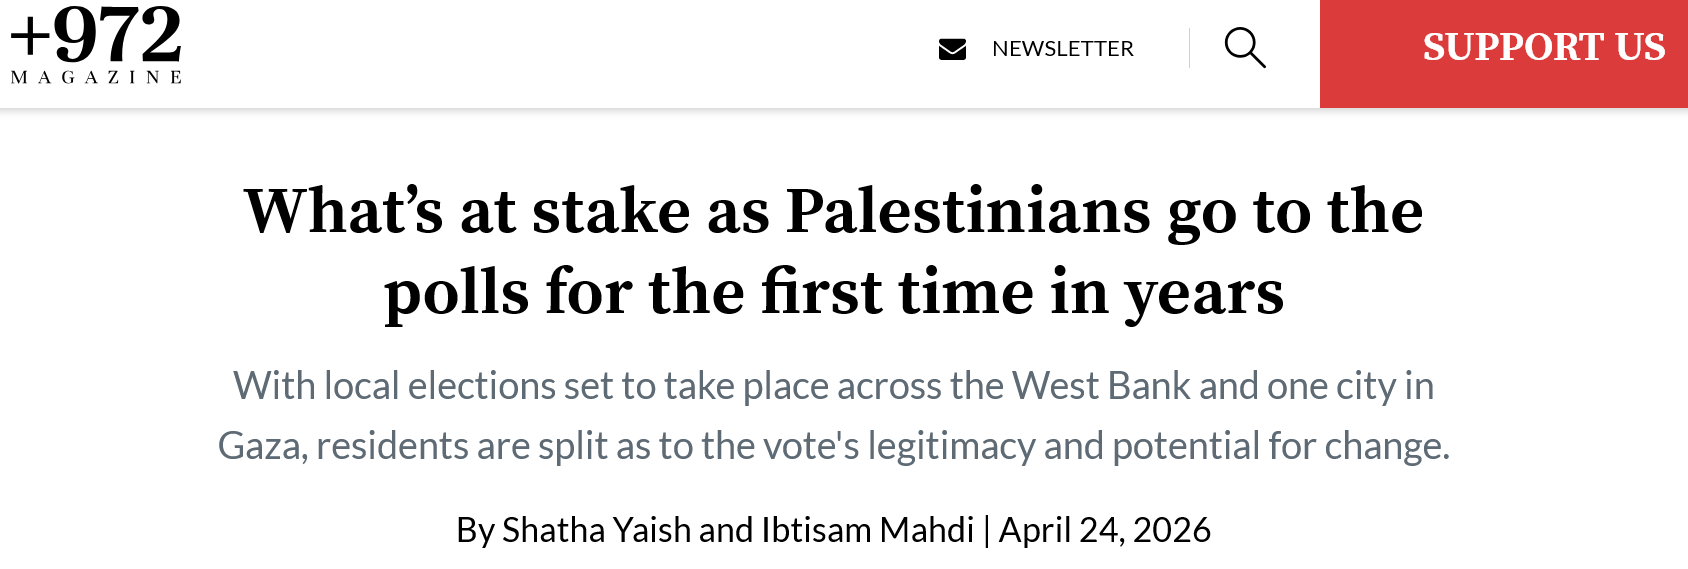Click the word "years" ending the headline

coord(1203,292)
